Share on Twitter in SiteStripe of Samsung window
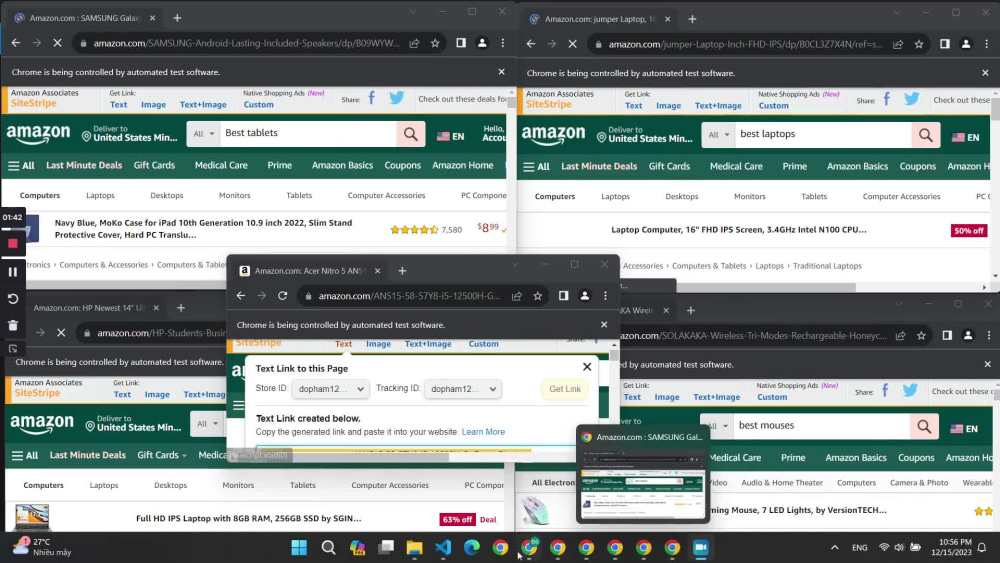 coord(397,98)
